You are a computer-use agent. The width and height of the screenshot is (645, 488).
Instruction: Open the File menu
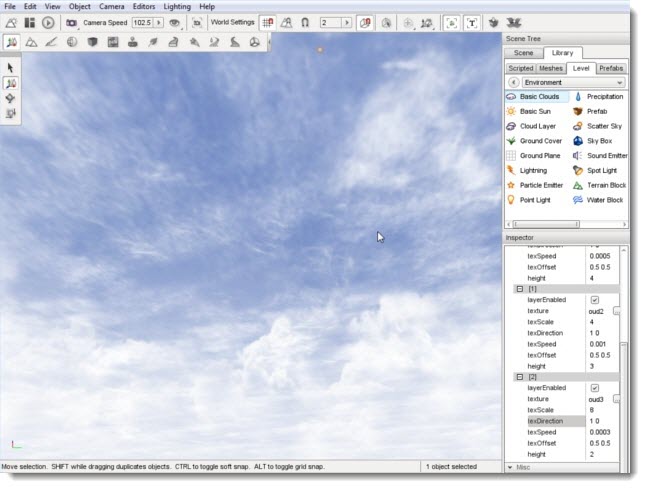pyautogui.click(x=10, y=7)
